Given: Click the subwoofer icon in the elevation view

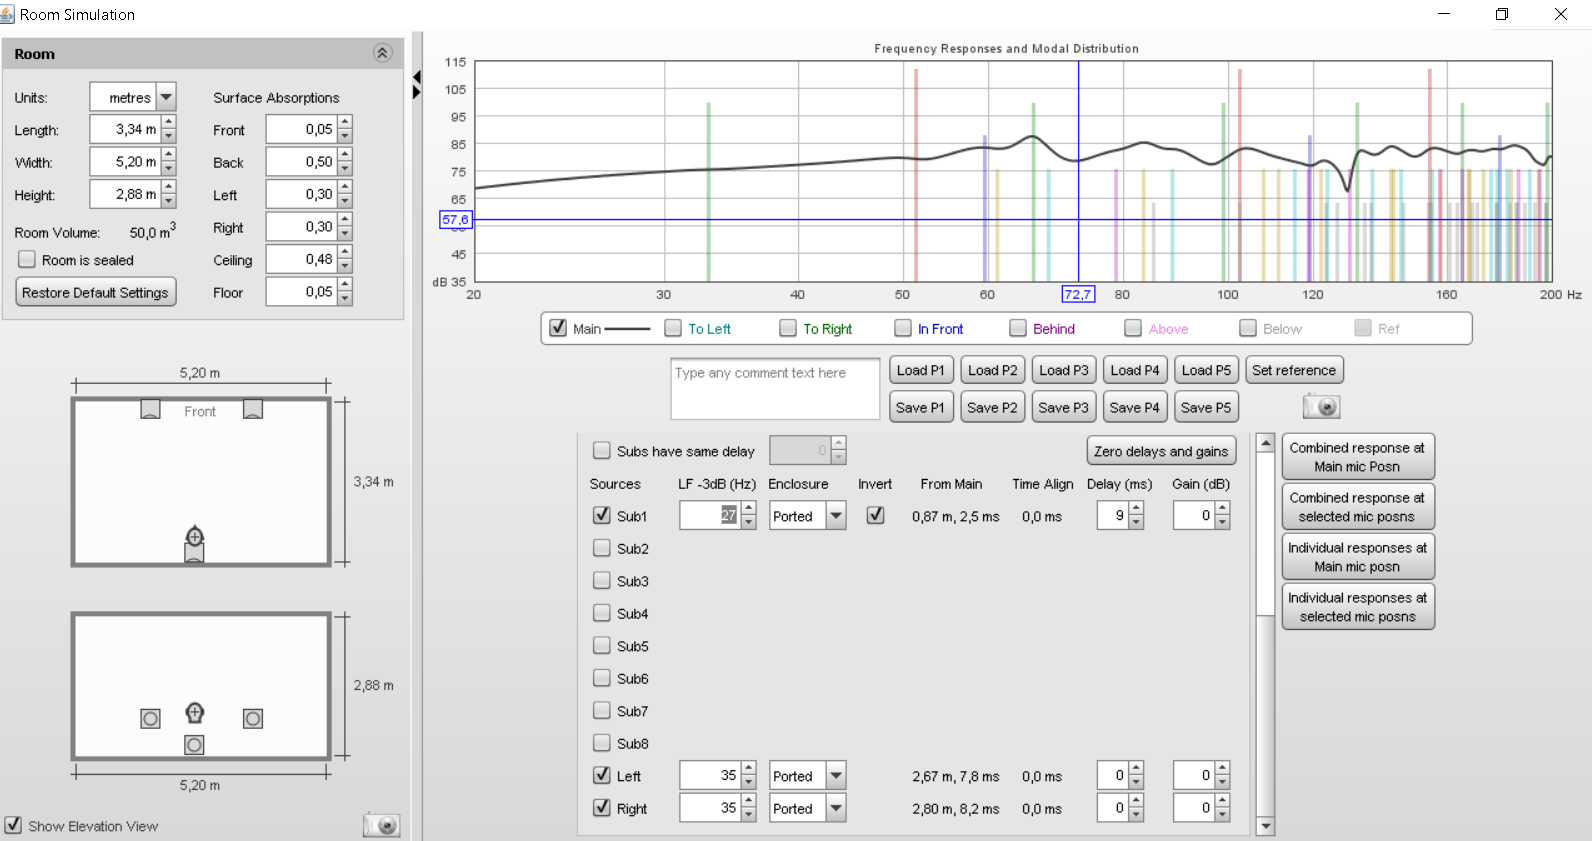Looking at the screenshot, I should point(195,745).
